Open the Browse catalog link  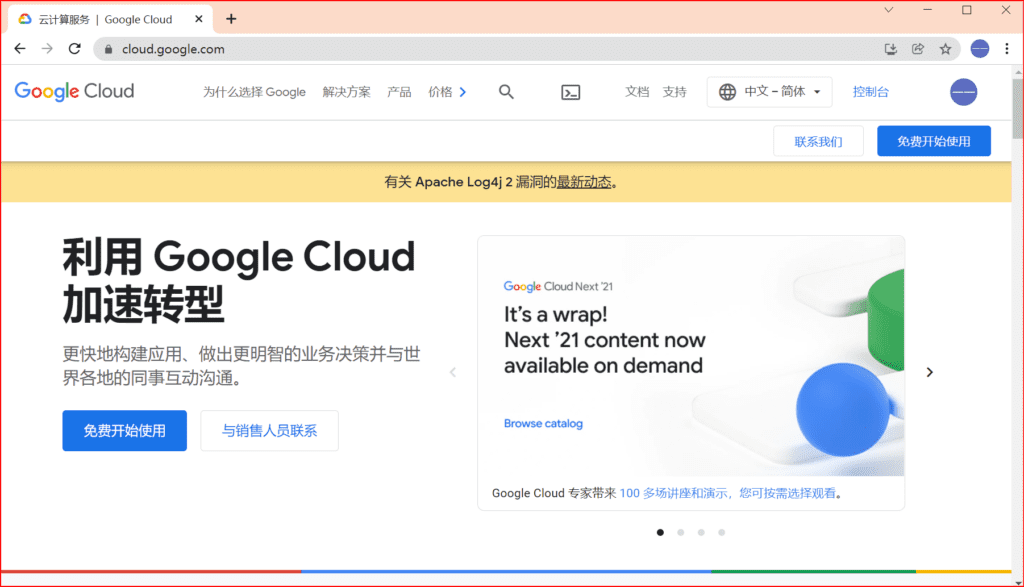(543, 423)
